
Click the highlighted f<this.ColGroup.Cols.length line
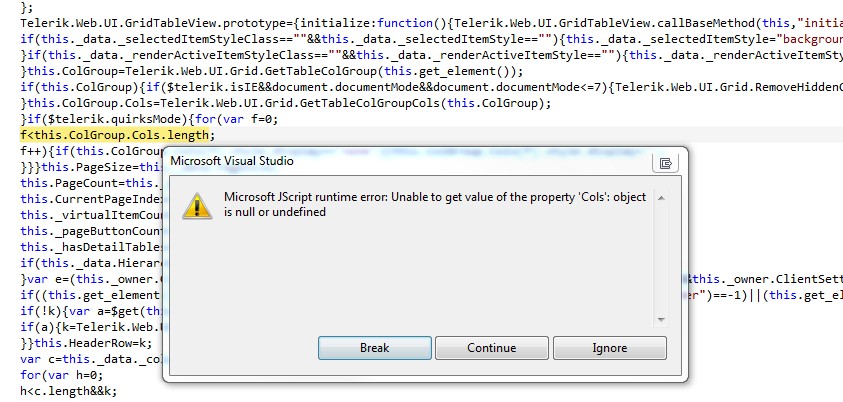pos(117,134)
